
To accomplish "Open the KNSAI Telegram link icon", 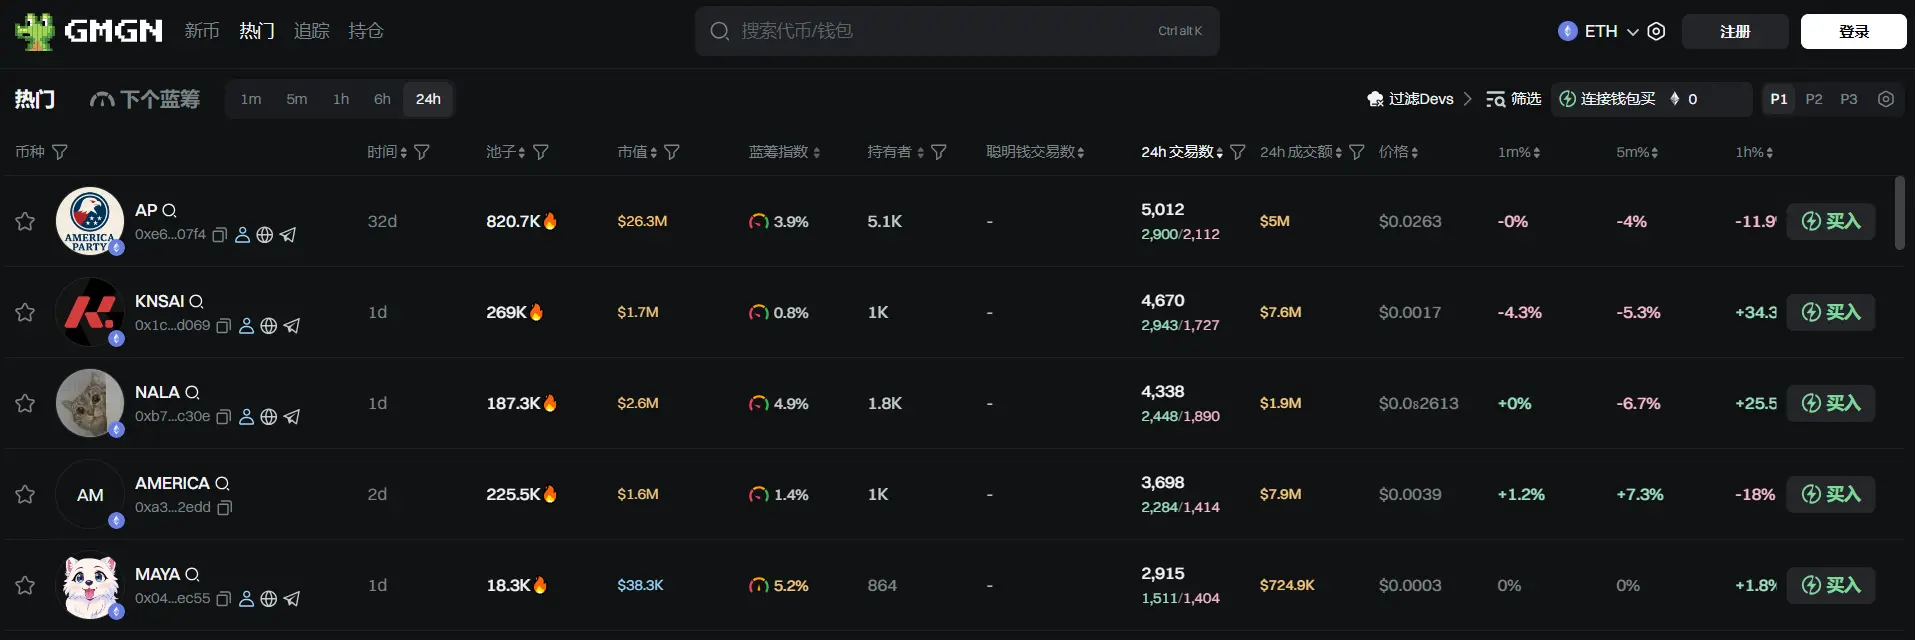I will 292,326.
